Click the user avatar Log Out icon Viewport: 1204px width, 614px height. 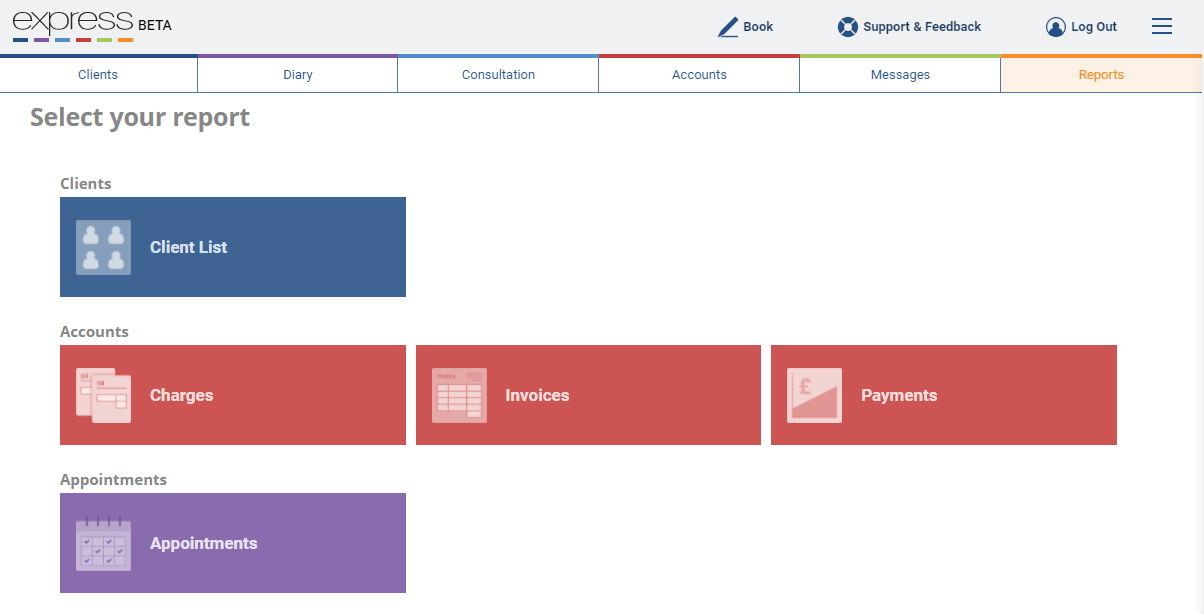click(x=1055, y=27)
